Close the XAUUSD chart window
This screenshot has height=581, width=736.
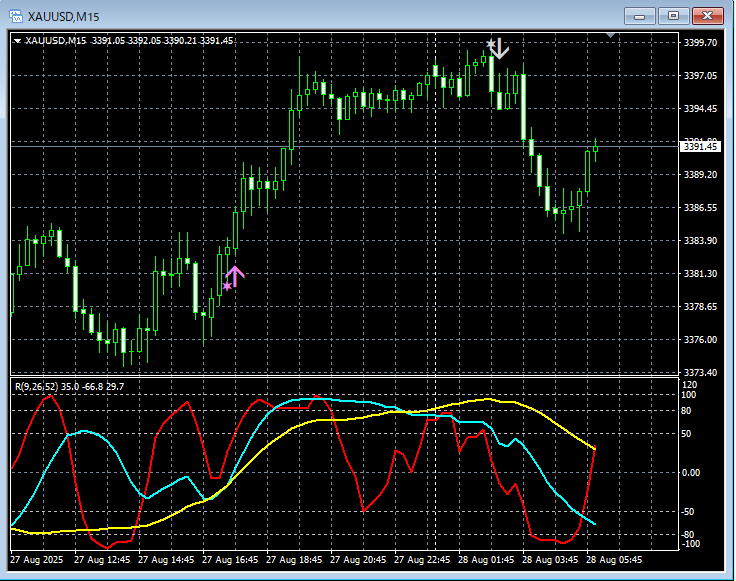click(707, 16)
